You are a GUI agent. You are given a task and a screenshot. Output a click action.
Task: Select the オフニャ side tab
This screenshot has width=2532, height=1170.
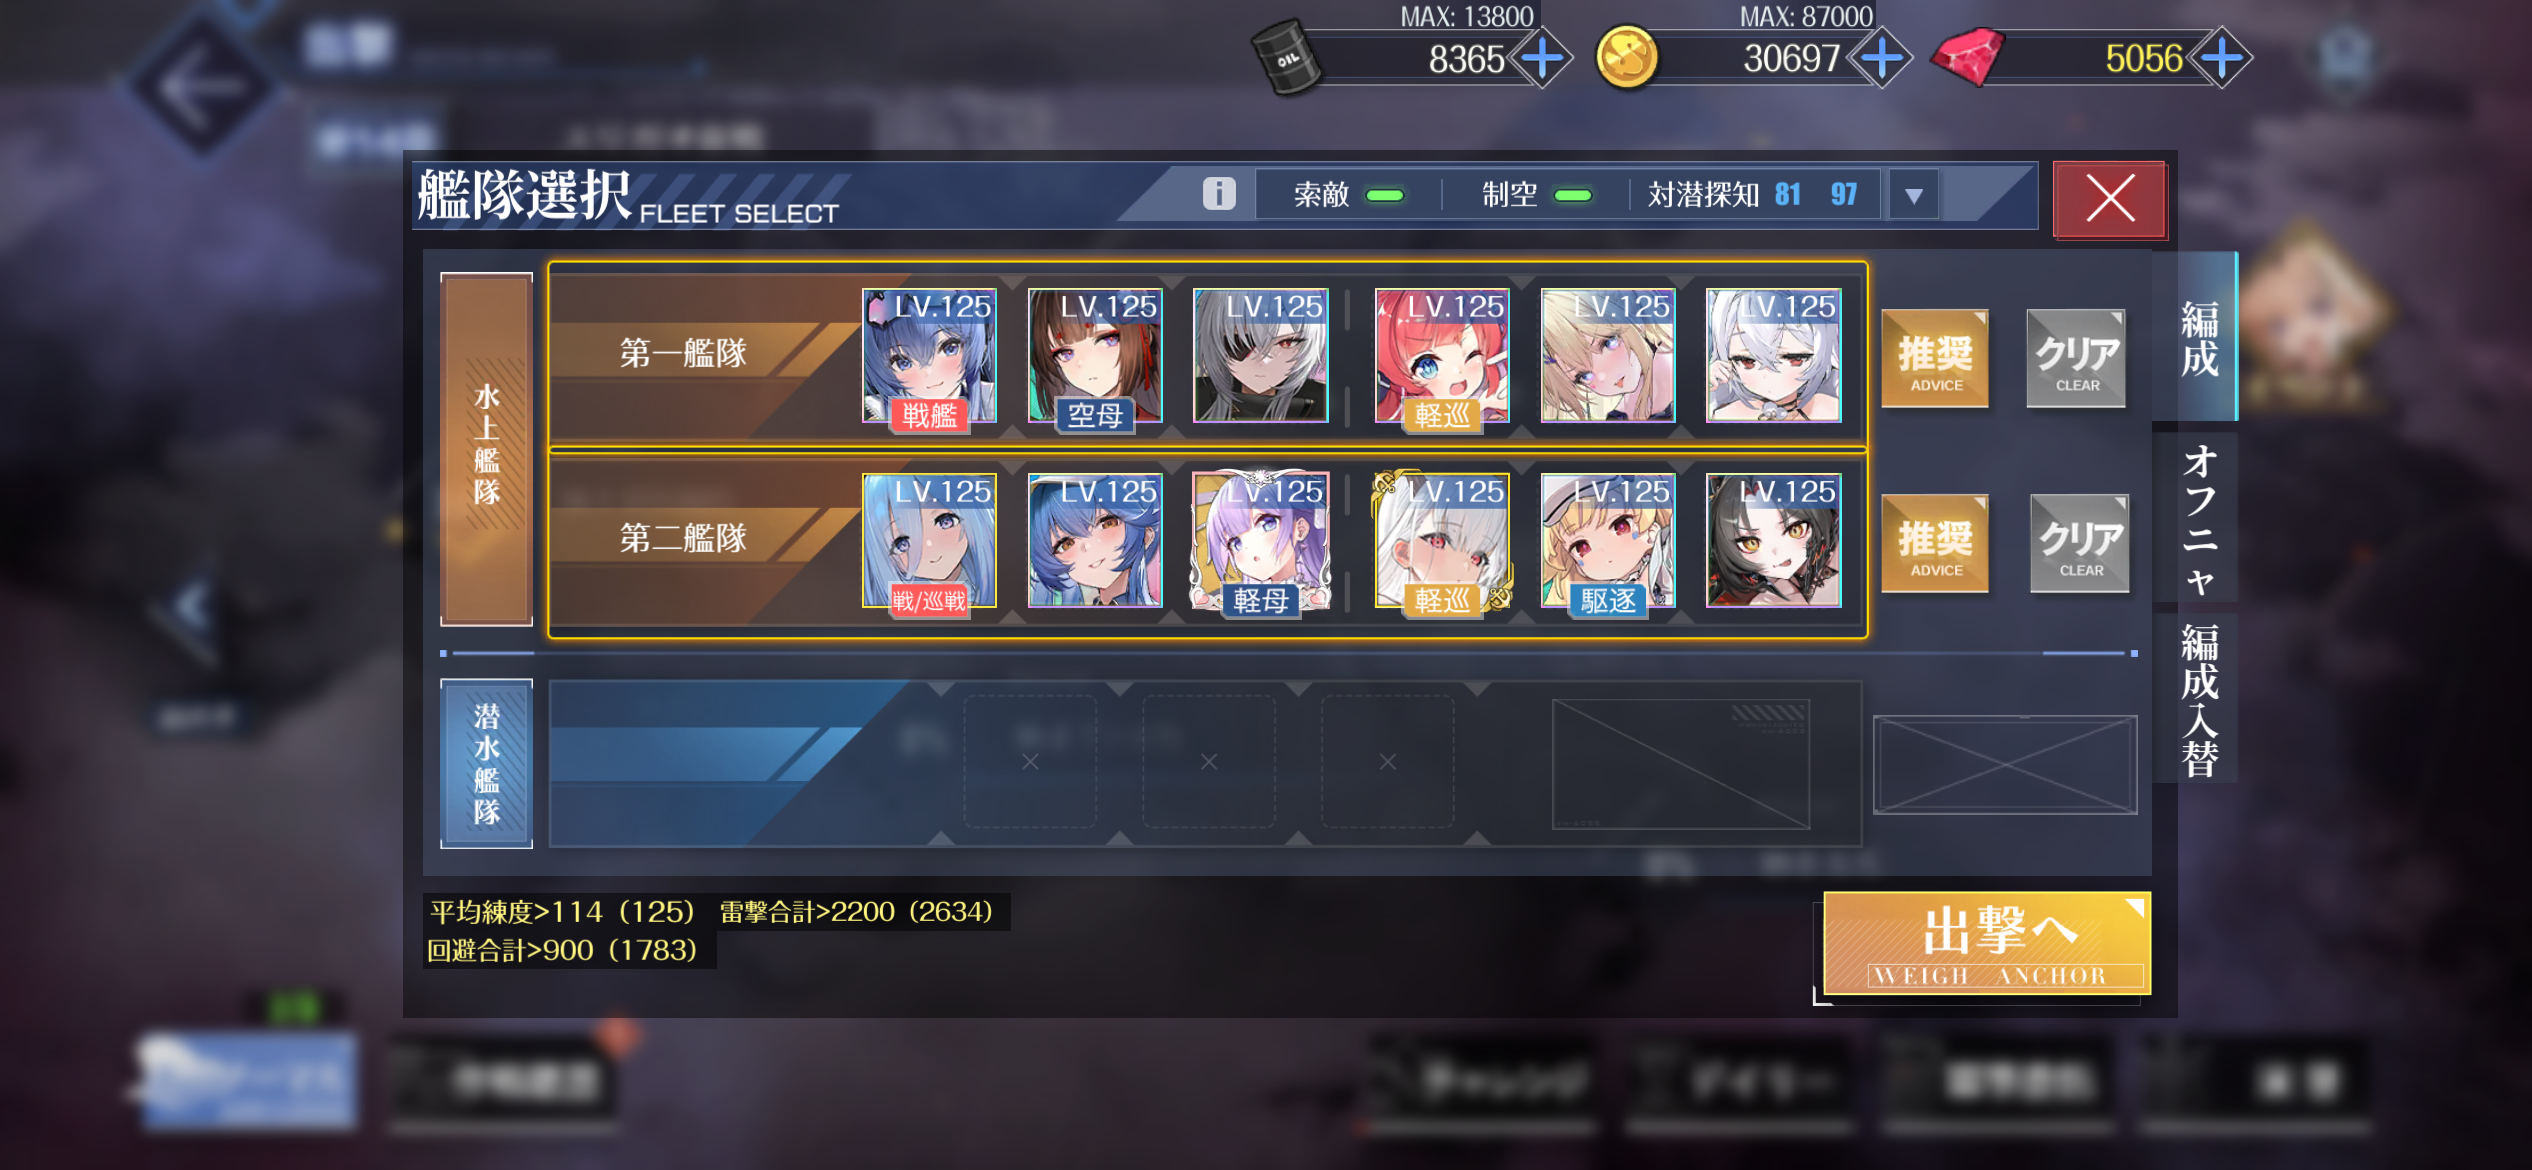(x=2198, y=518)
